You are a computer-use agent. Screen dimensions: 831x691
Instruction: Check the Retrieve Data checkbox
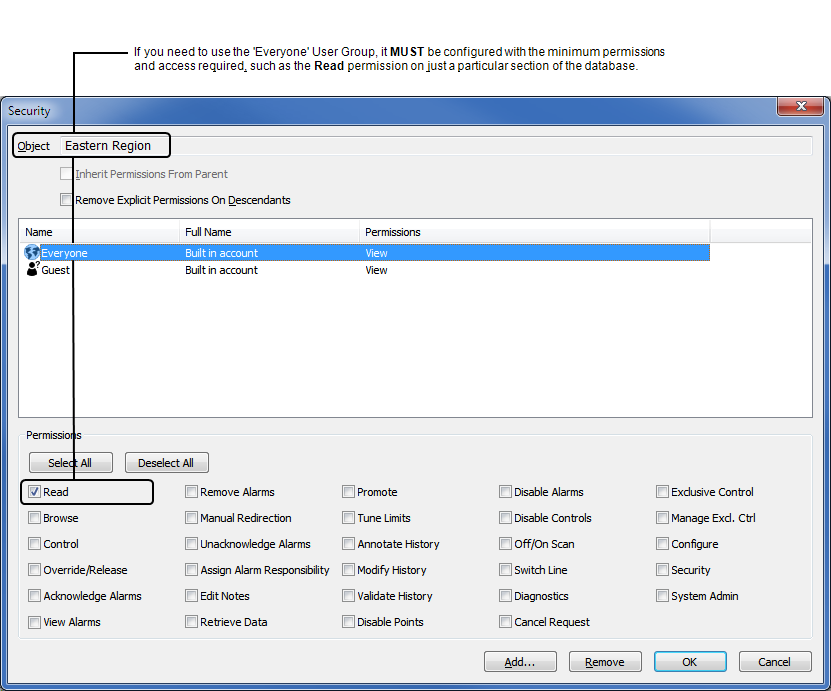coord(192,622)
